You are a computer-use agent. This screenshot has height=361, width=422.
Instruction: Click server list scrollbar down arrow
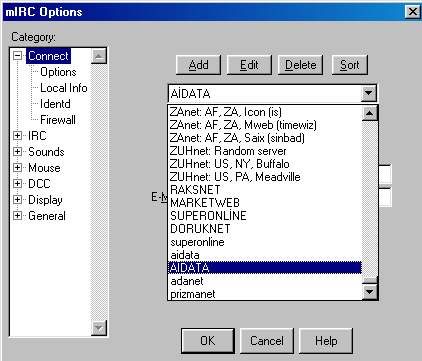369,292
